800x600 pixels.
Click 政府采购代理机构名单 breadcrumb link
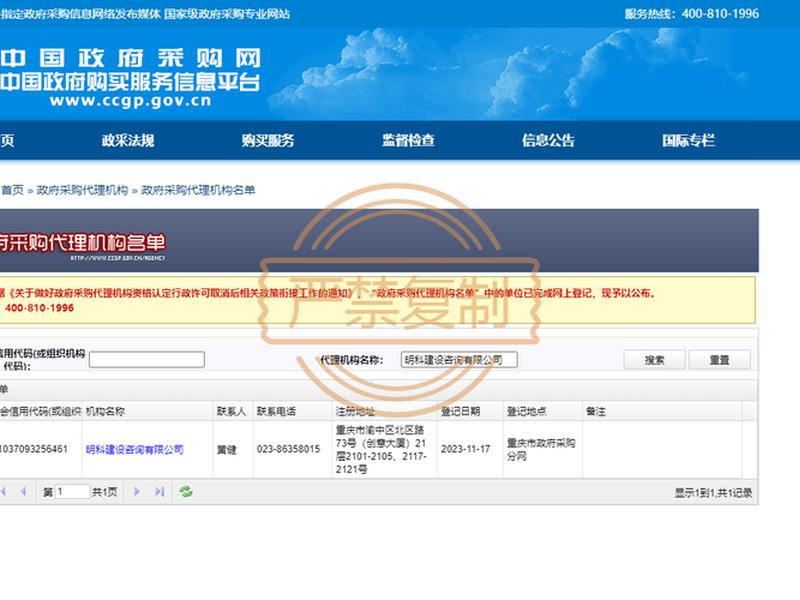[198, 190]
